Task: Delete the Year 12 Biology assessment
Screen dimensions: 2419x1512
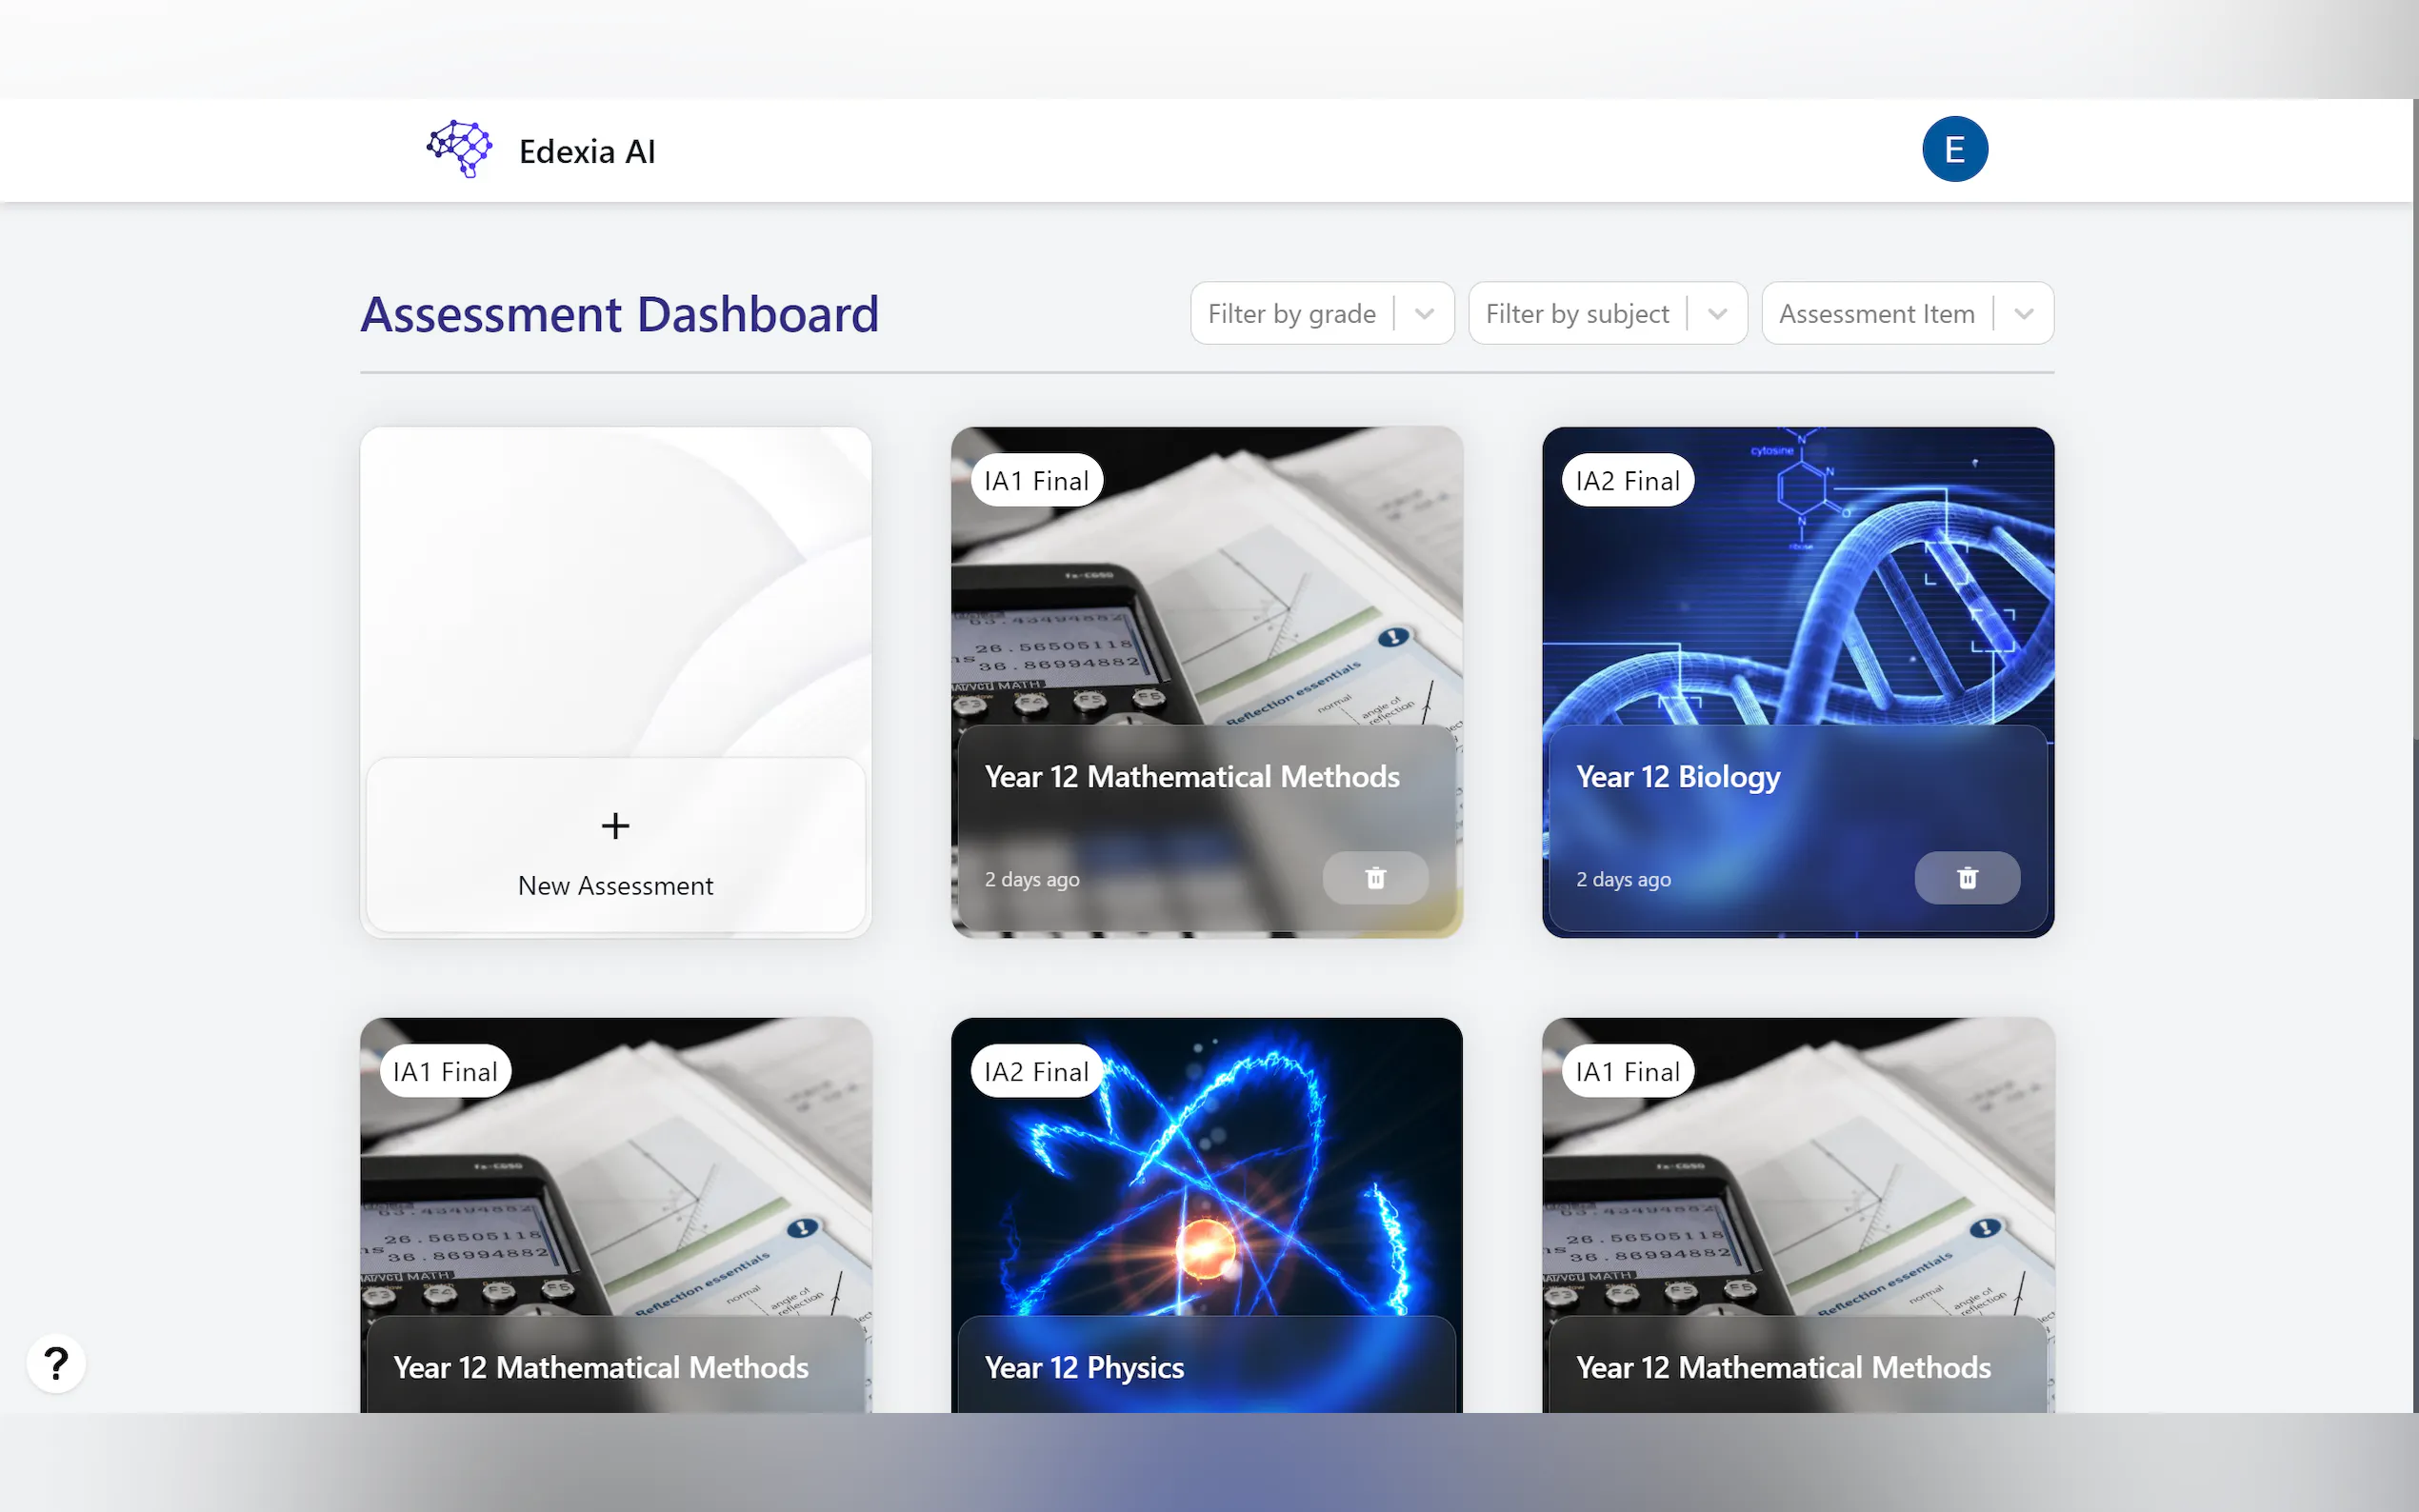Action: pos(1966,878)
